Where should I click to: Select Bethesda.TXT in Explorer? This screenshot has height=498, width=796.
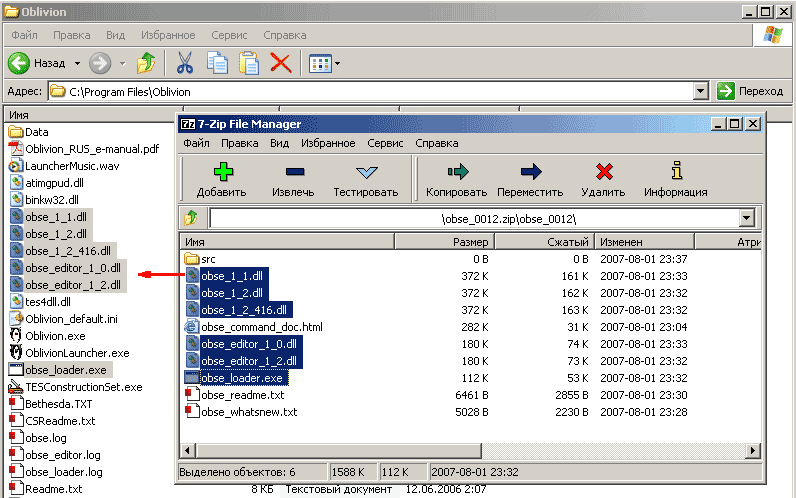(x=51, y=404)
